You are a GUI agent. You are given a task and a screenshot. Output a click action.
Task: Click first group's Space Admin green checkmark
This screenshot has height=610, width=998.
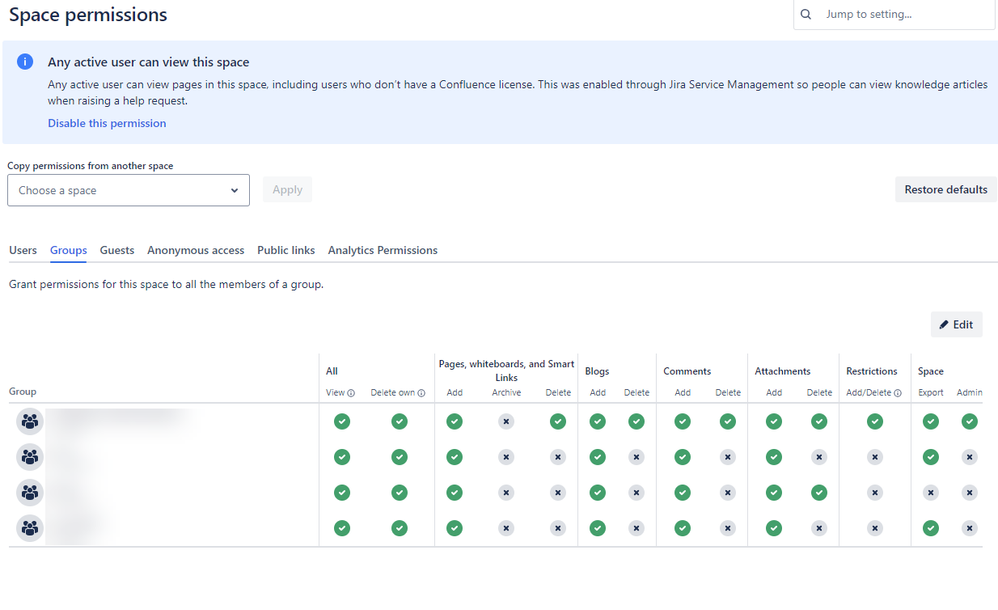coord(969,422)
